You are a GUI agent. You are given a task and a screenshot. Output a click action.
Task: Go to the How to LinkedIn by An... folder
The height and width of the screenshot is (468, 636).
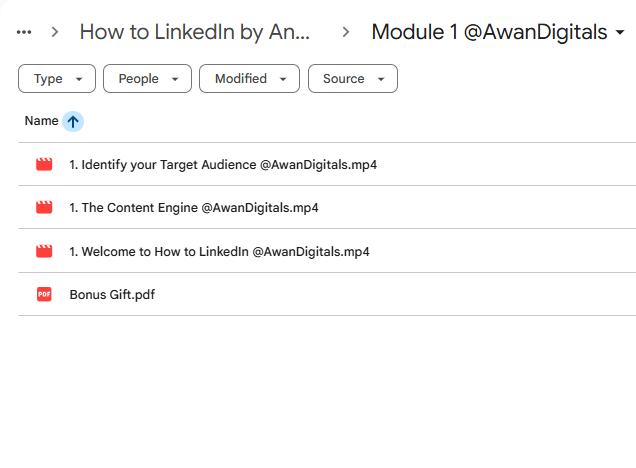tap(195, 32)
